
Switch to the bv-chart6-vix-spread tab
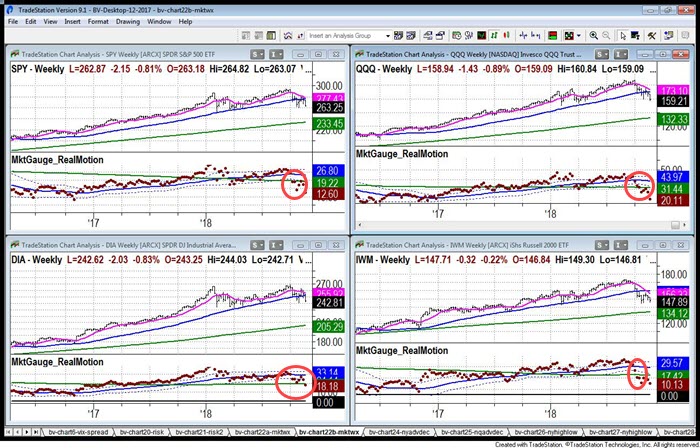[x=78, y=432]
